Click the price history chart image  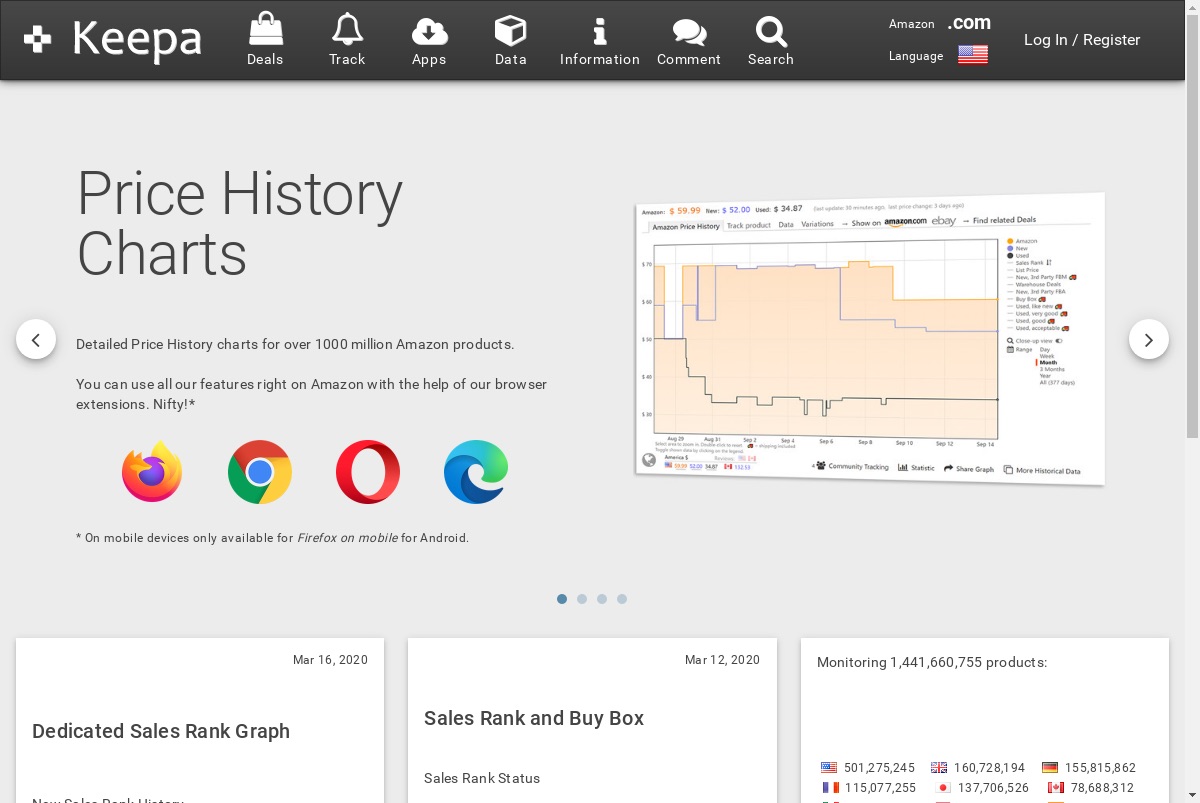tap(870, 339)
